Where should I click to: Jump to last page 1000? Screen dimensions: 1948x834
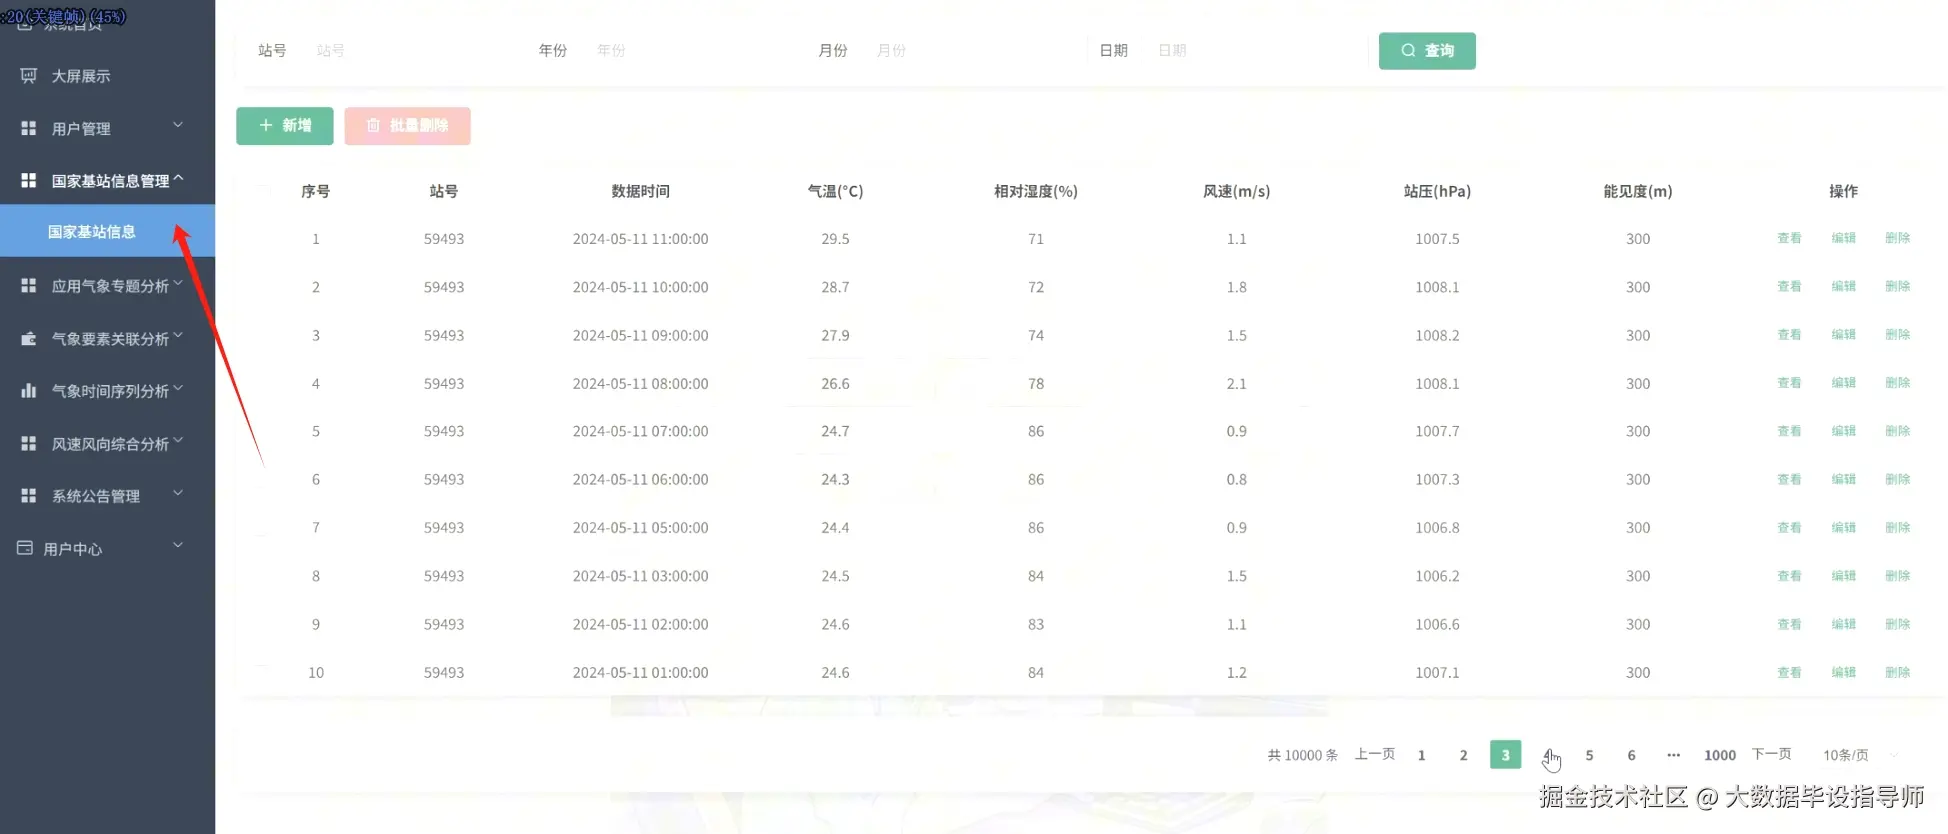tap(1720, 755)
